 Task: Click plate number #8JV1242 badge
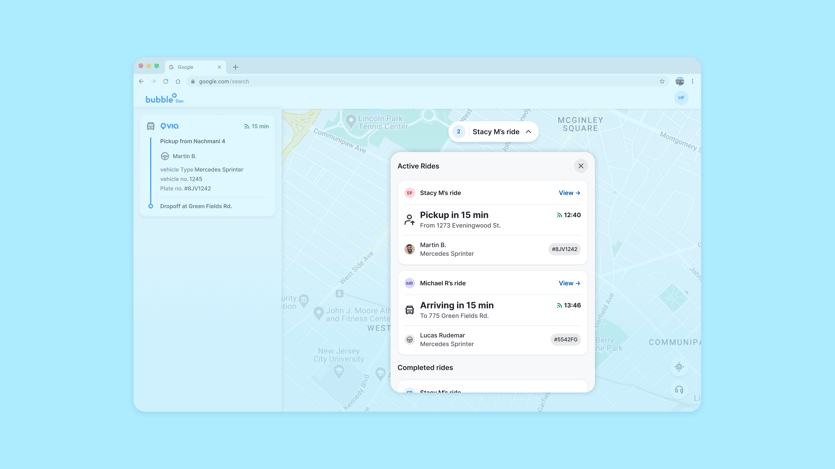point(564,249)
